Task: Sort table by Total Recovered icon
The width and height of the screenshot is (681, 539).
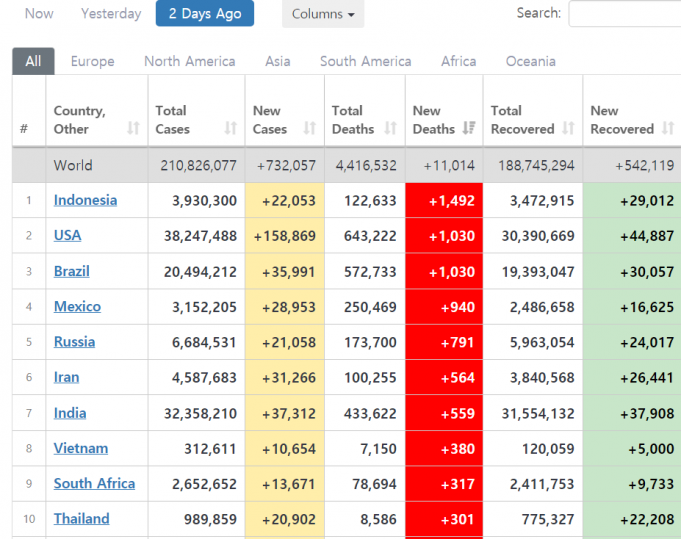Action: coord(568,129)
